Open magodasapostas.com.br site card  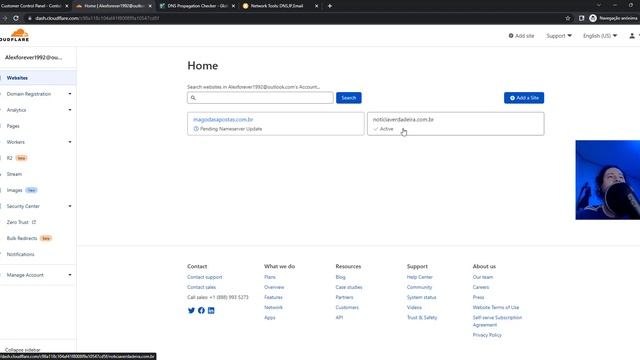click(x=276, y=124)
